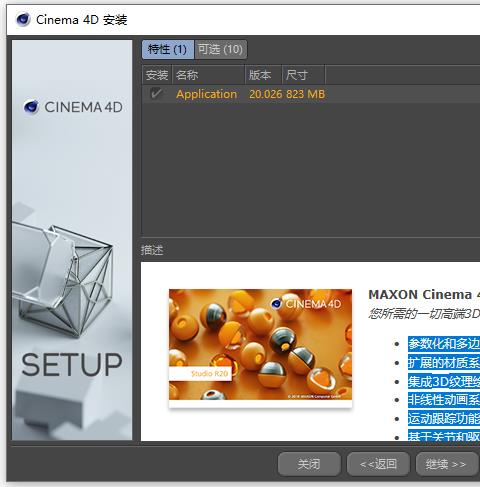The height and width of the screenshot is (487, 480).
Task: Proceed with the 继续 >> button
Action: click(x=446, y=464)
